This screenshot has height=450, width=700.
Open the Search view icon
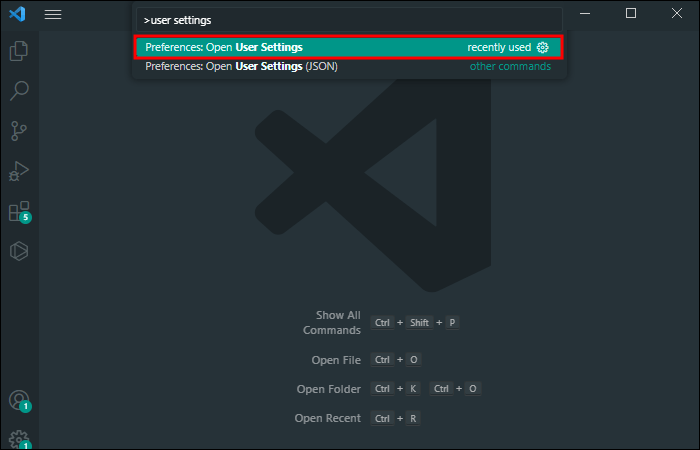pos(19,91)
